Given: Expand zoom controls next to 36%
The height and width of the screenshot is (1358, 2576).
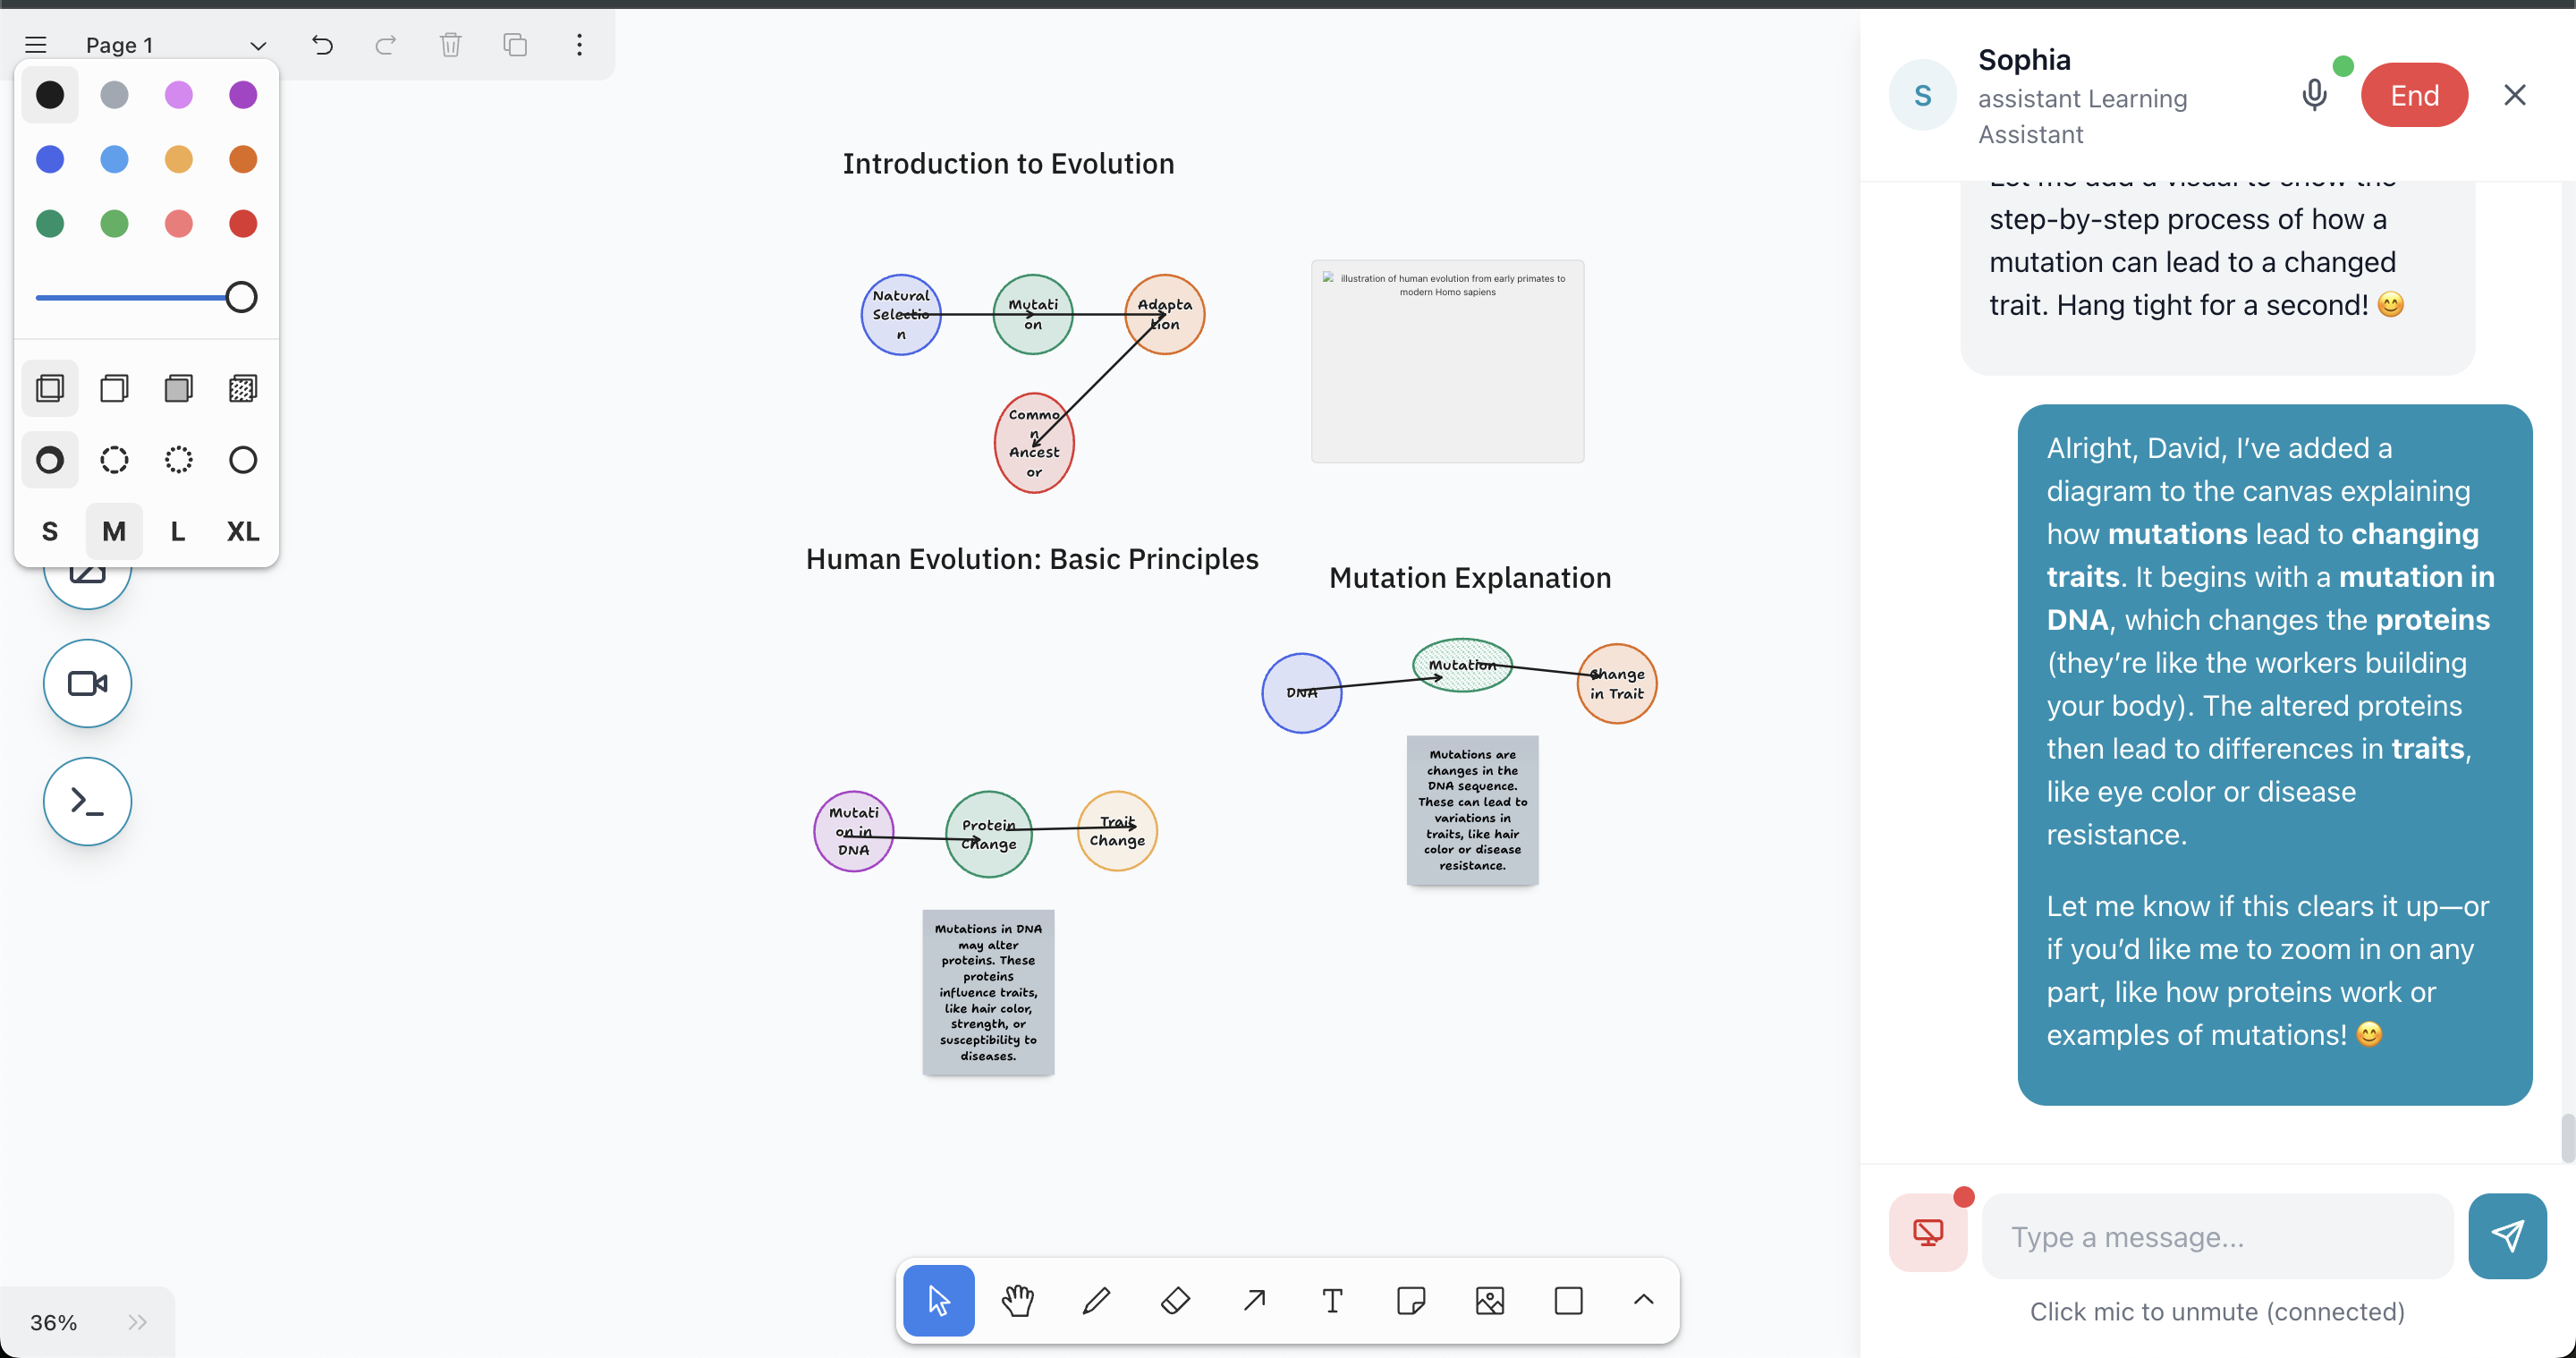Looking at the screenshot, I should (x=137, y=1322).
